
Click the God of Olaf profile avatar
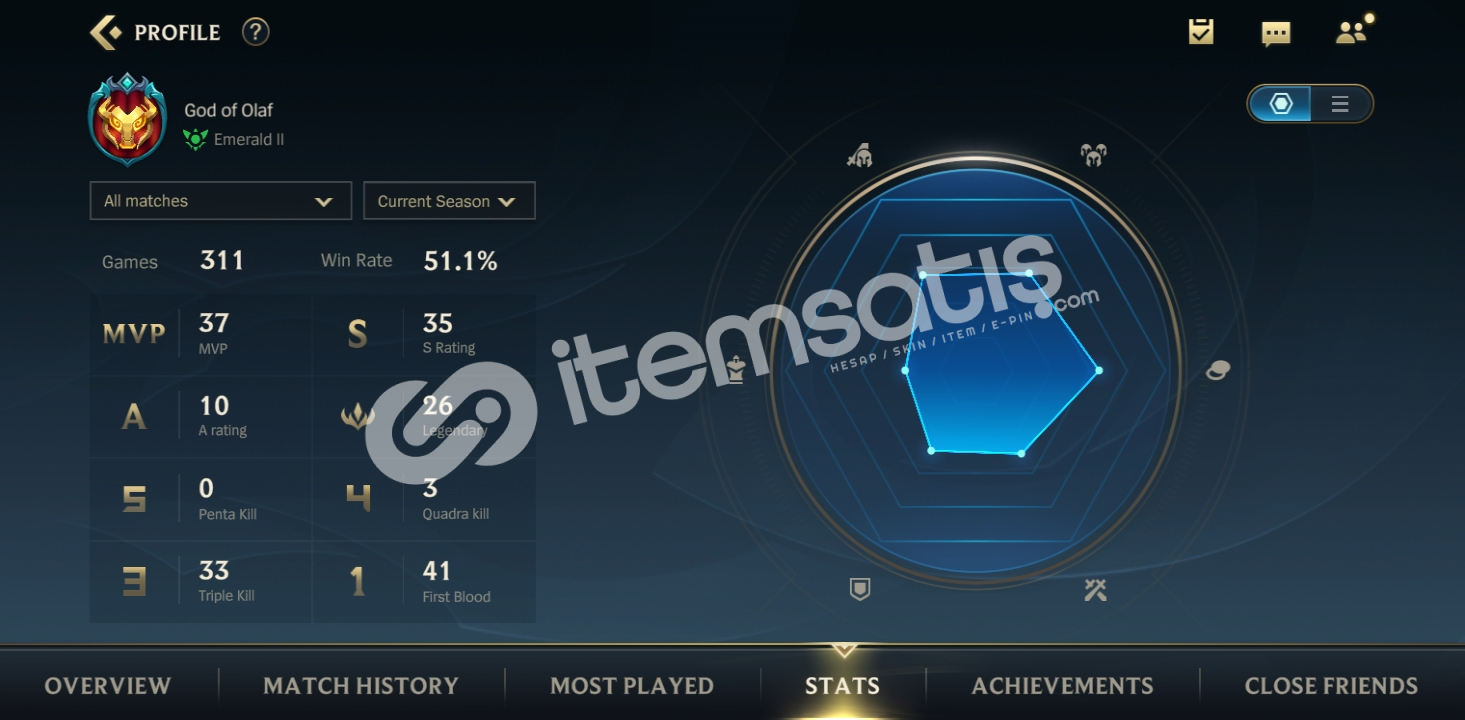127,119
